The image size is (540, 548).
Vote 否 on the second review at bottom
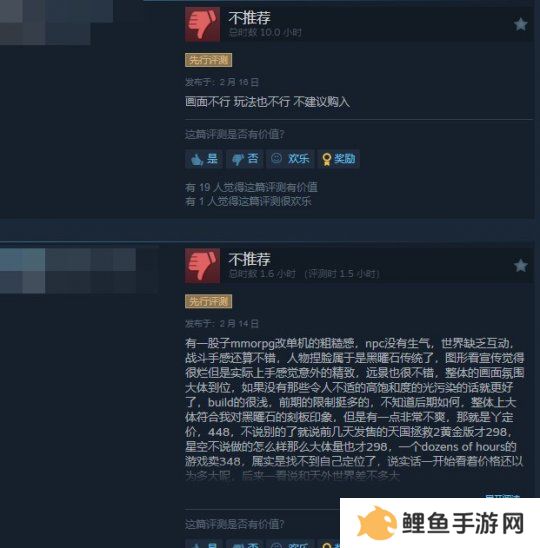[x=245, y=544]
